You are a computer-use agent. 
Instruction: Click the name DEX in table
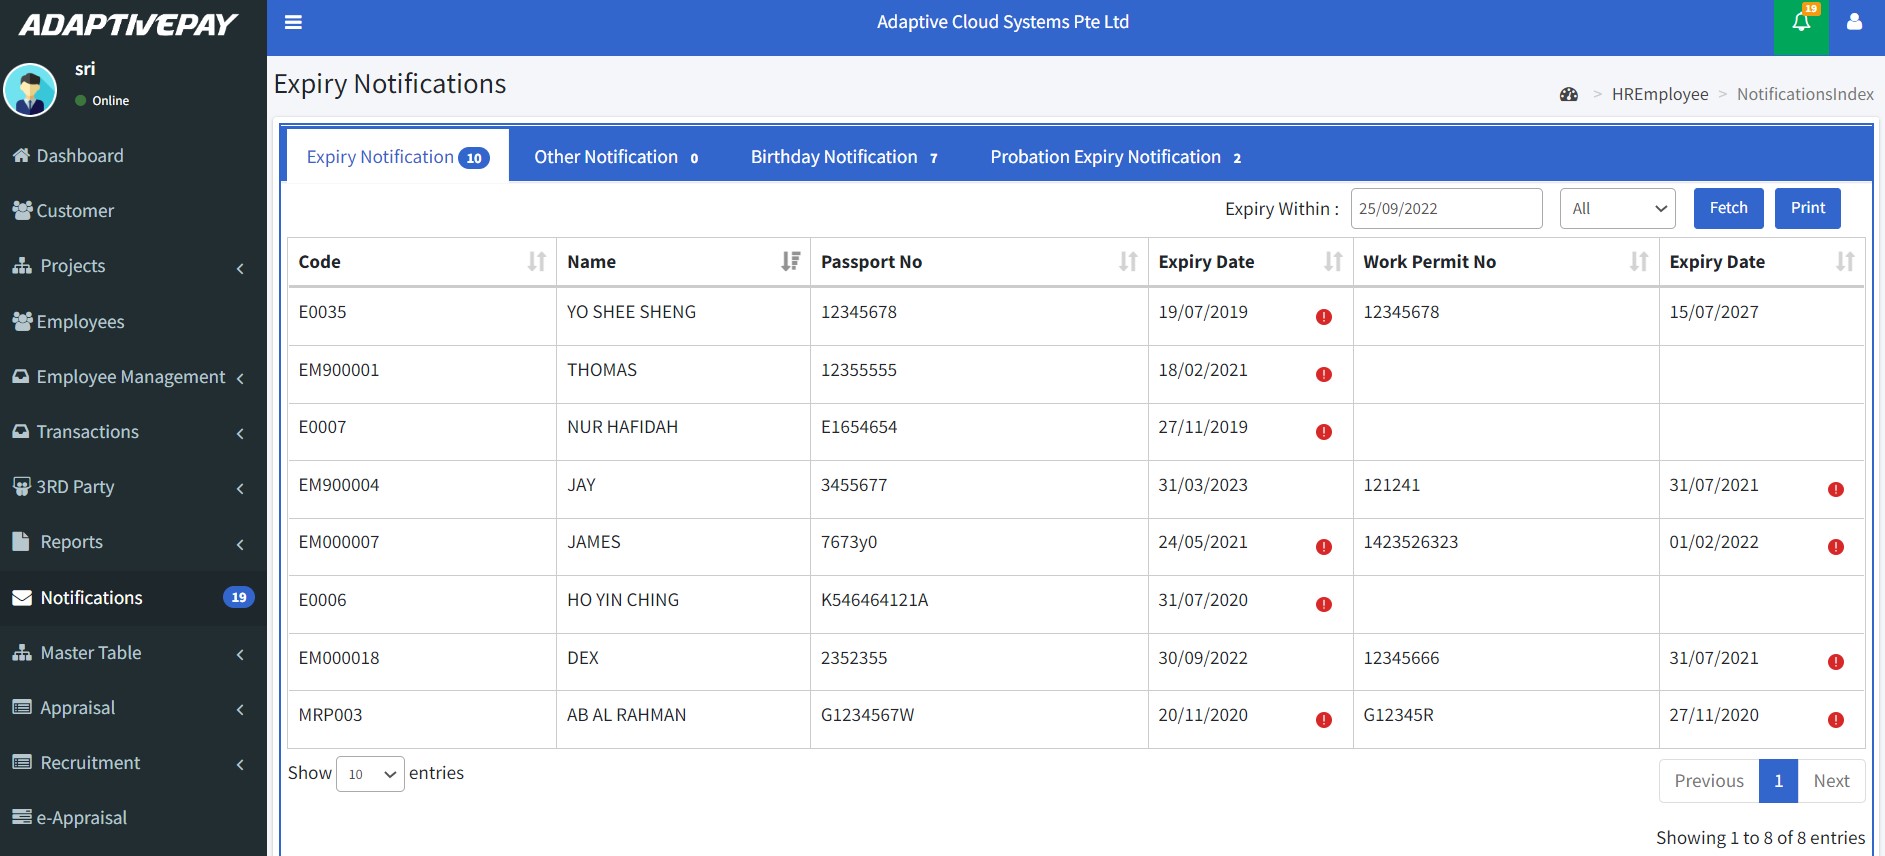(583, 658)
